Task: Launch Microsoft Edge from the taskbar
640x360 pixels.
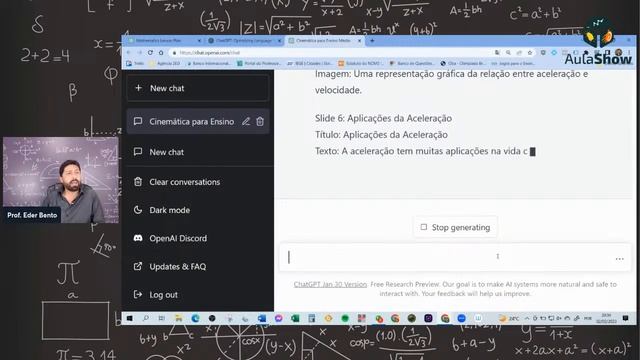Action: point(195,318)
